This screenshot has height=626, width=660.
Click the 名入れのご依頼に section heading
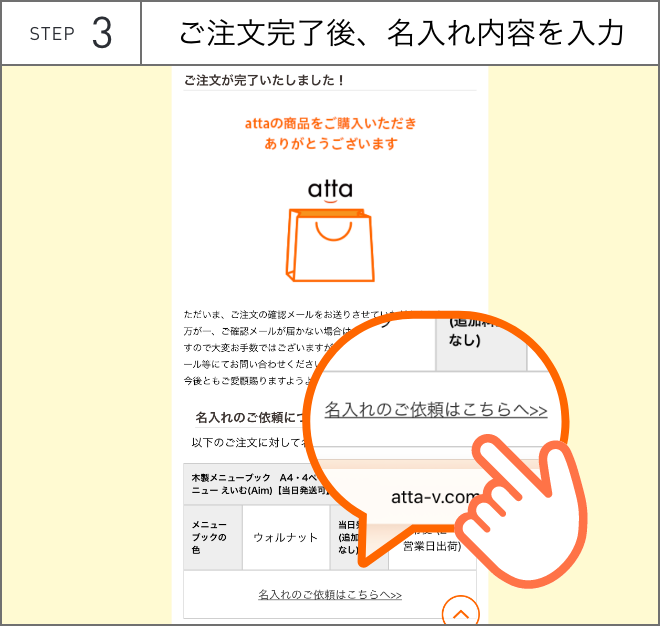(249, 417)
